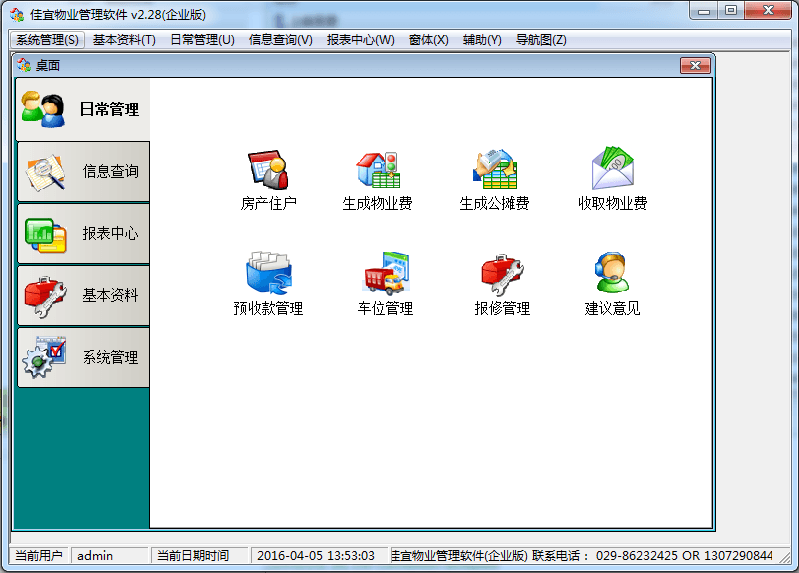Open the 系统管理(S) menu
Screen dimensions: 799x573
click(47, 40)
